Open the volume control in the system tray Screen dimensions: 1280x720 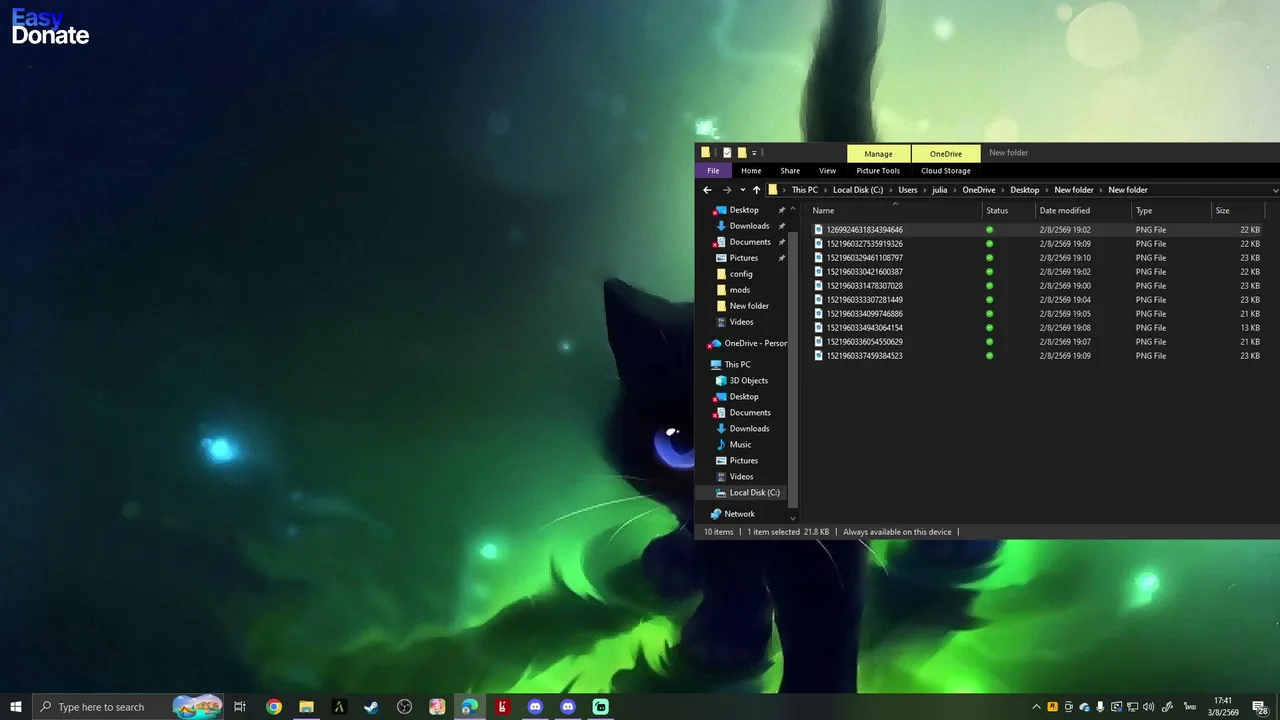coord(1149,707)
